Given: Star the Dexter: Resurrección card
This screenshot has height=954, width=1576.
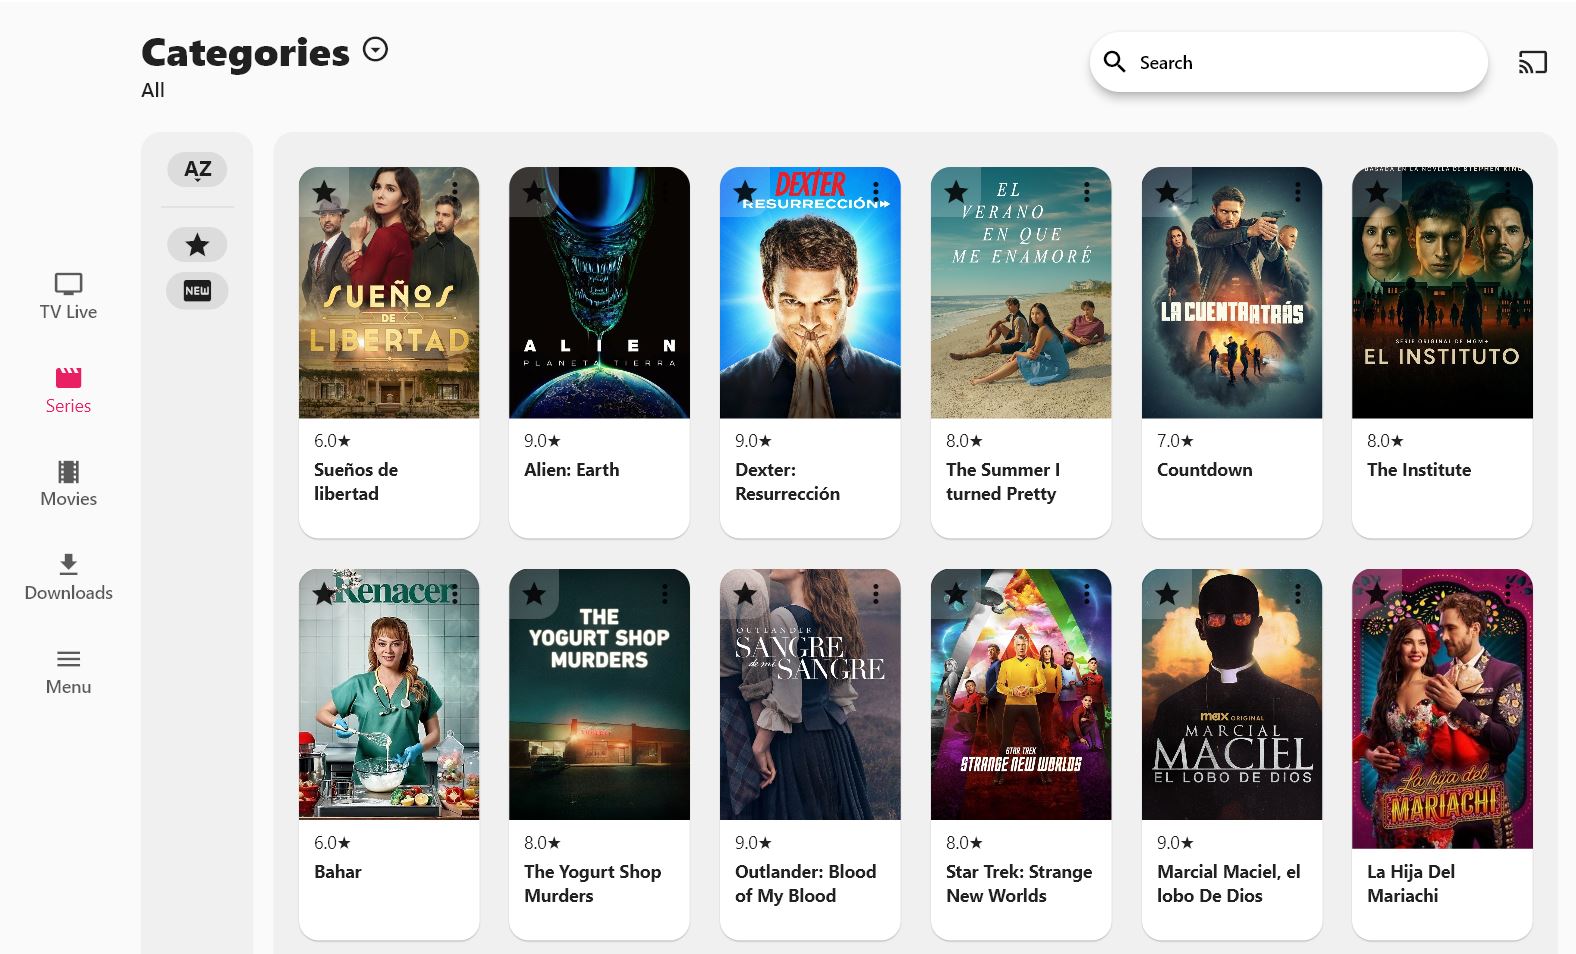Looking at the screenshot, I should pos(745,191).
